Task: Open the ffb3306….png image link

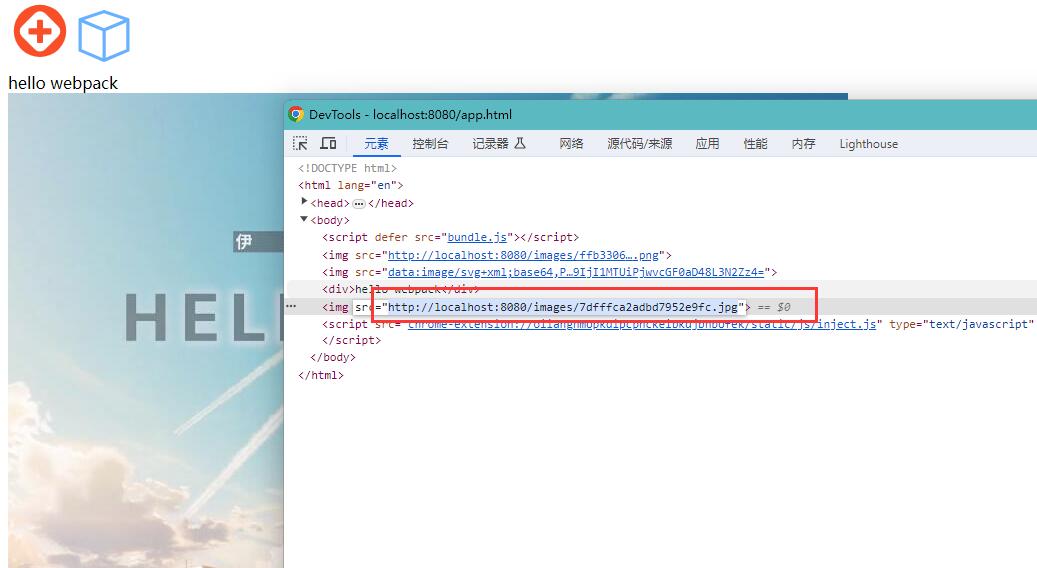Action: pos(523,255)
